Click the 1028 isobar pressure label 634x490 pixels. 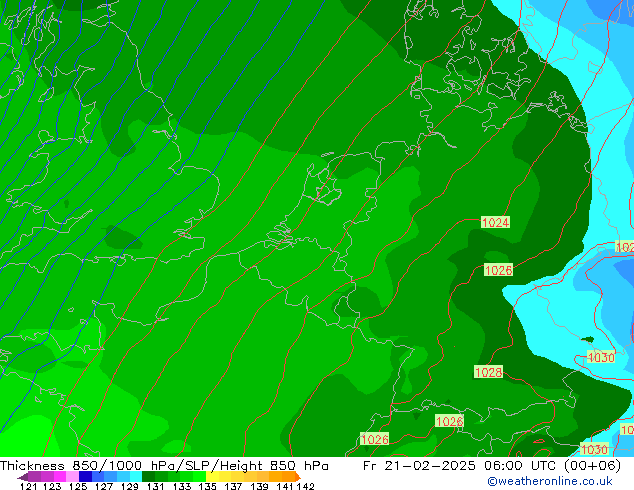pyautogui.click(x=488, y=372)
